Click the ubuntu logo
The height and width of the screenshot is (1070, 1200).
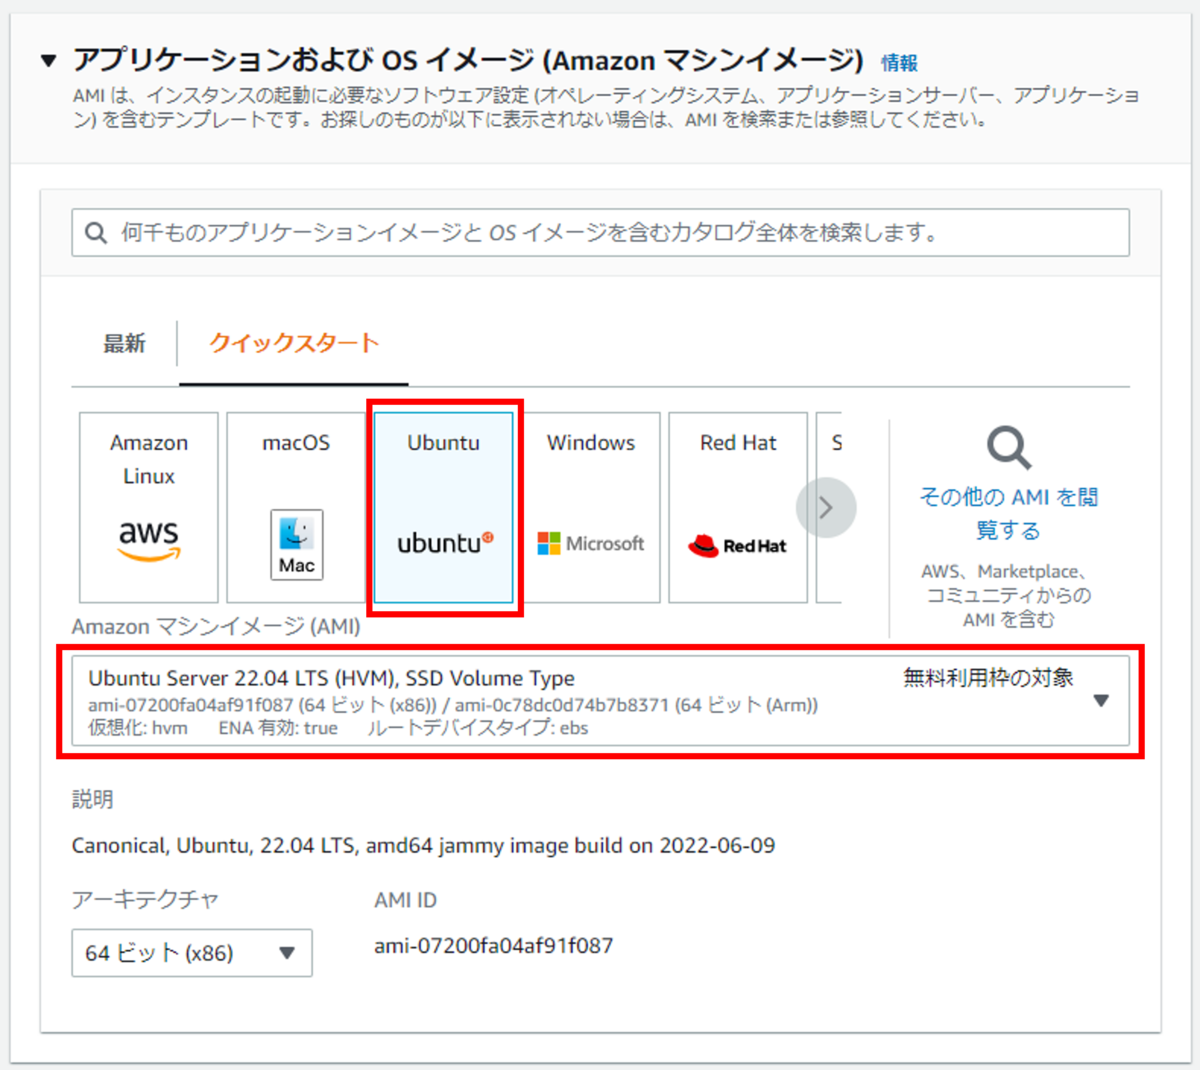pos(445,543)
